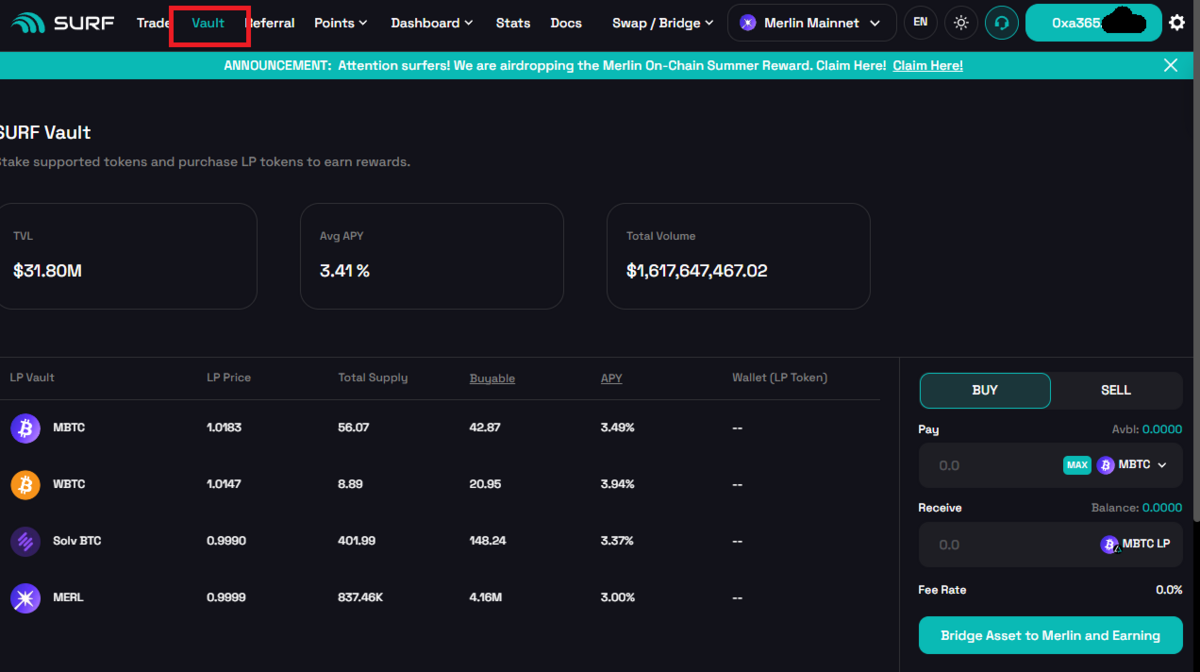Open headset support icon
1200x672 pixels.
pyautogui.click(x=1001, y=22)
